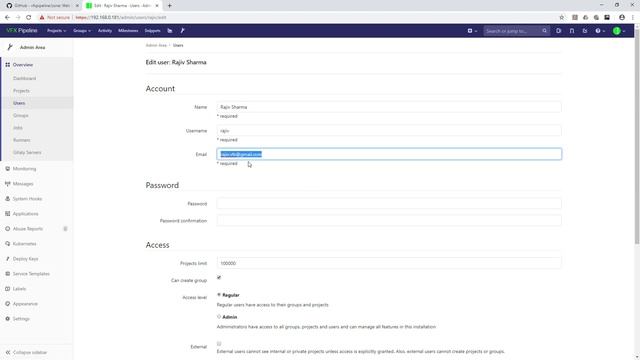Open the Labels icon in sidebar
Viewport: 640px width, 360px height.
pos(7,289)
